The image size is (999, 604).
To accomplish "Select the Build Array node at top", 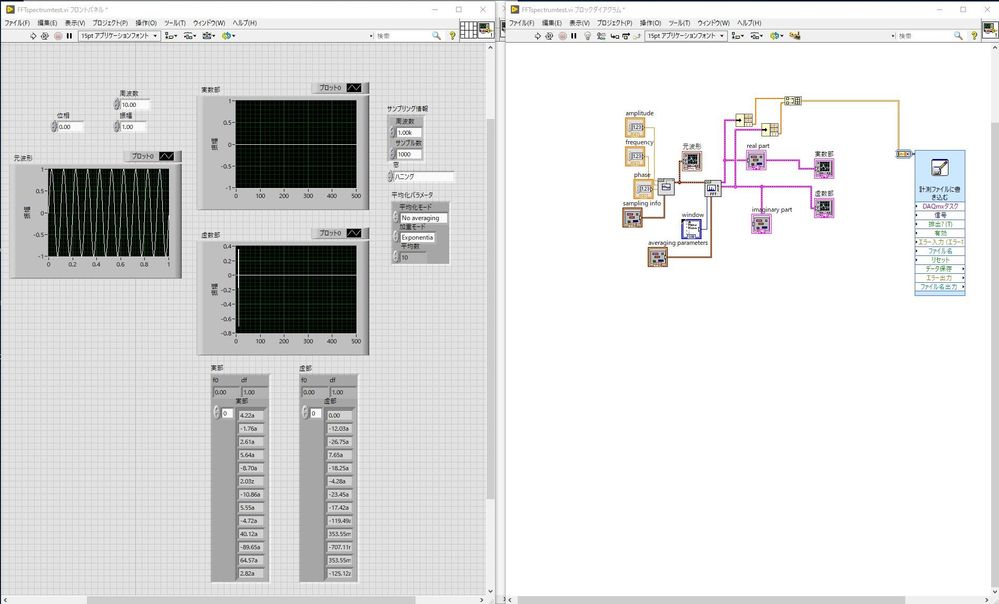I will (x=793, y=100).
